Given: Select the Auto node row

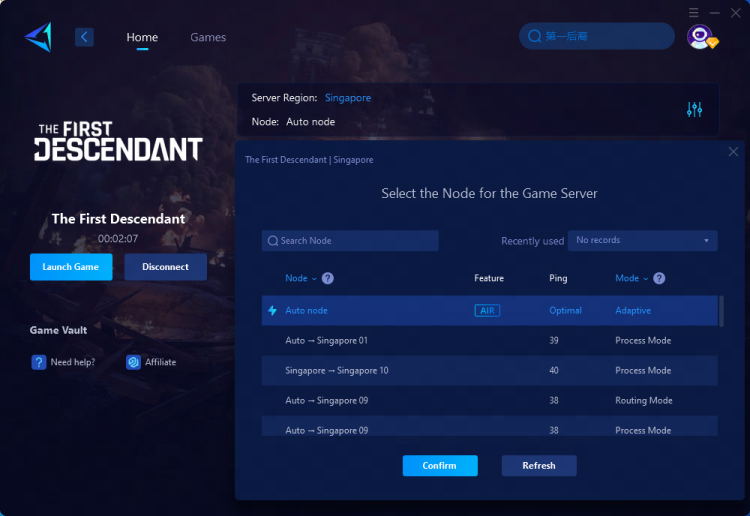Looking at the screenshot, I should pos(489,310).
